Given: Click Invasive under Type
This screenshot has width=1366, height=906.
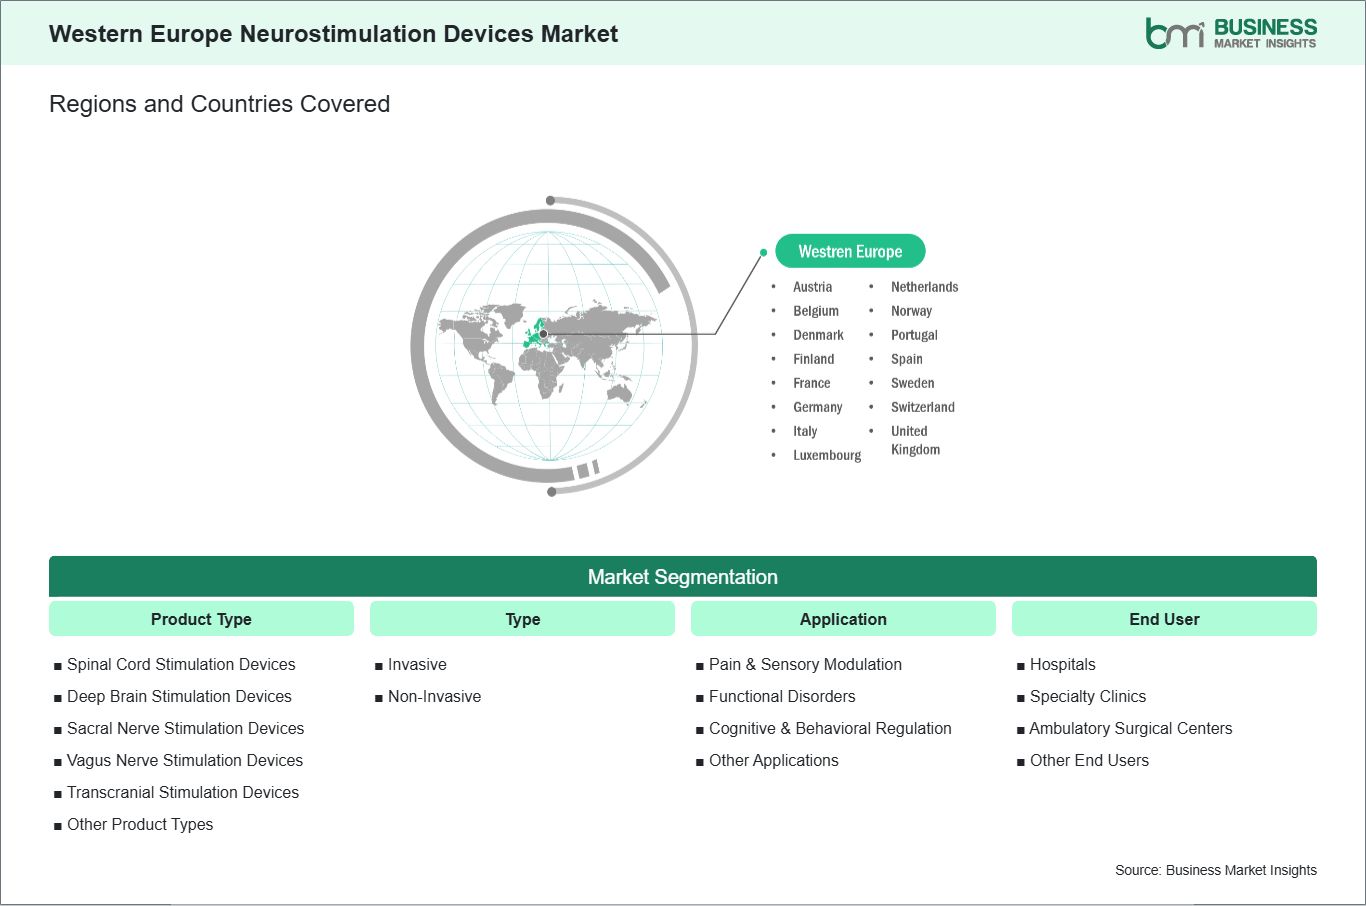Looking at the screenshot, I should click(x=417, y=664).
